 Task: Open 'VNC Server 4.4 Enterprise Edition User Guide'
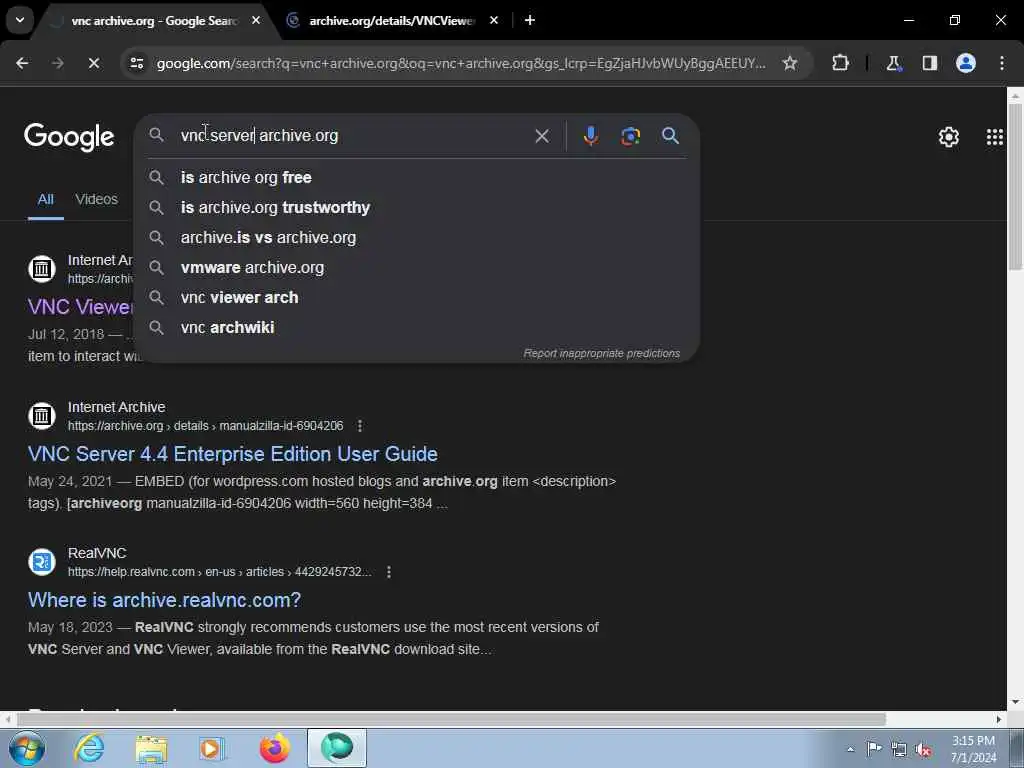[x=232, y=454]
